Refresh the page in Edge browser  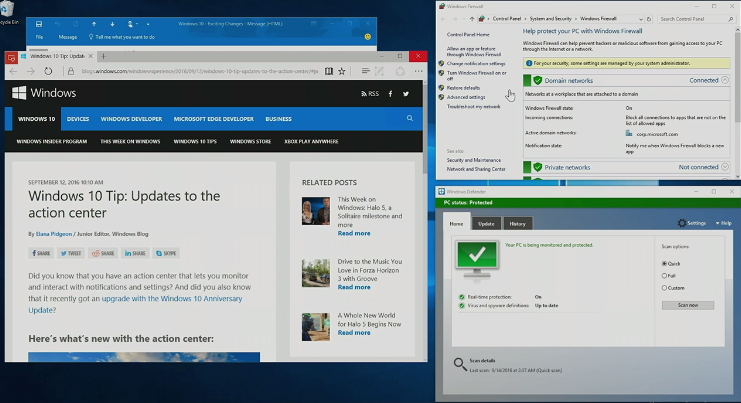click(48, 71)
